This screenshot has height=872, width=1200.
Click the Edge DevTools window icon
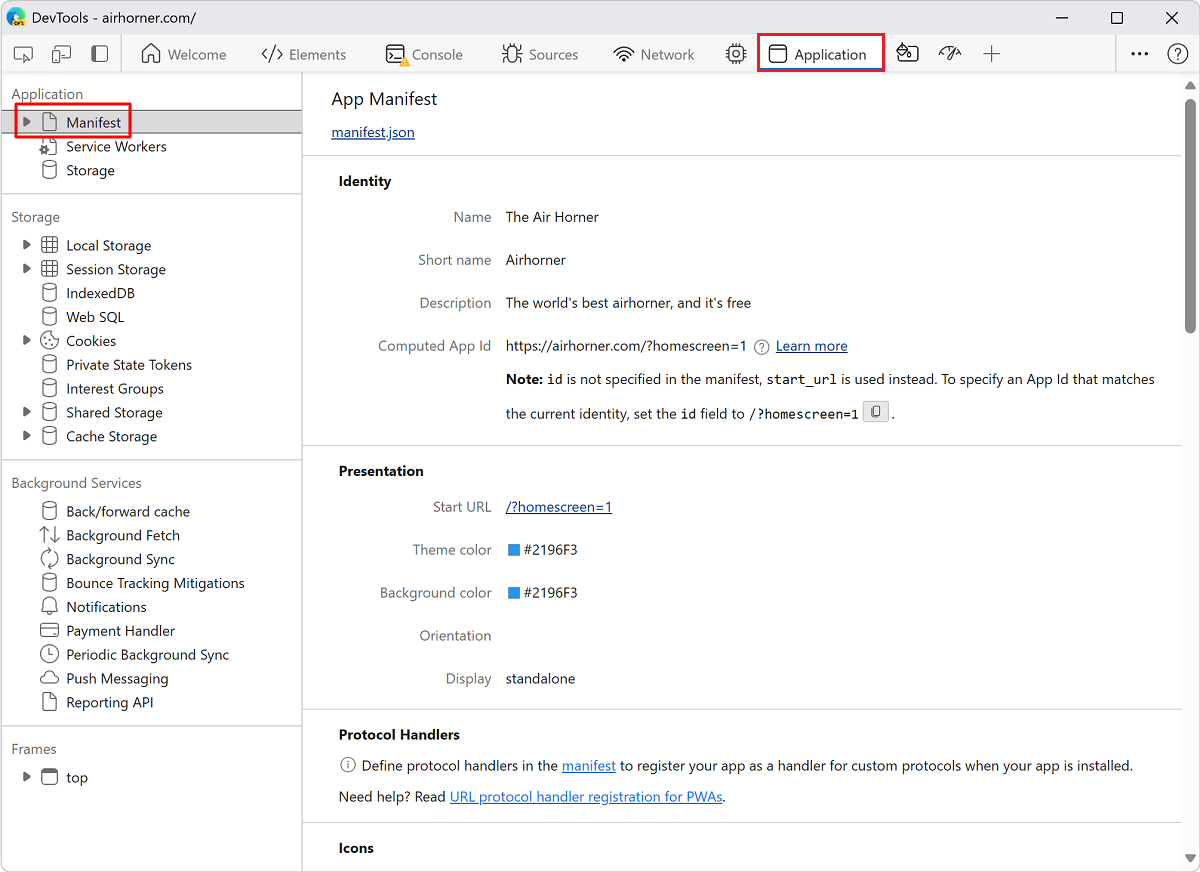click(x=16, y=18)
